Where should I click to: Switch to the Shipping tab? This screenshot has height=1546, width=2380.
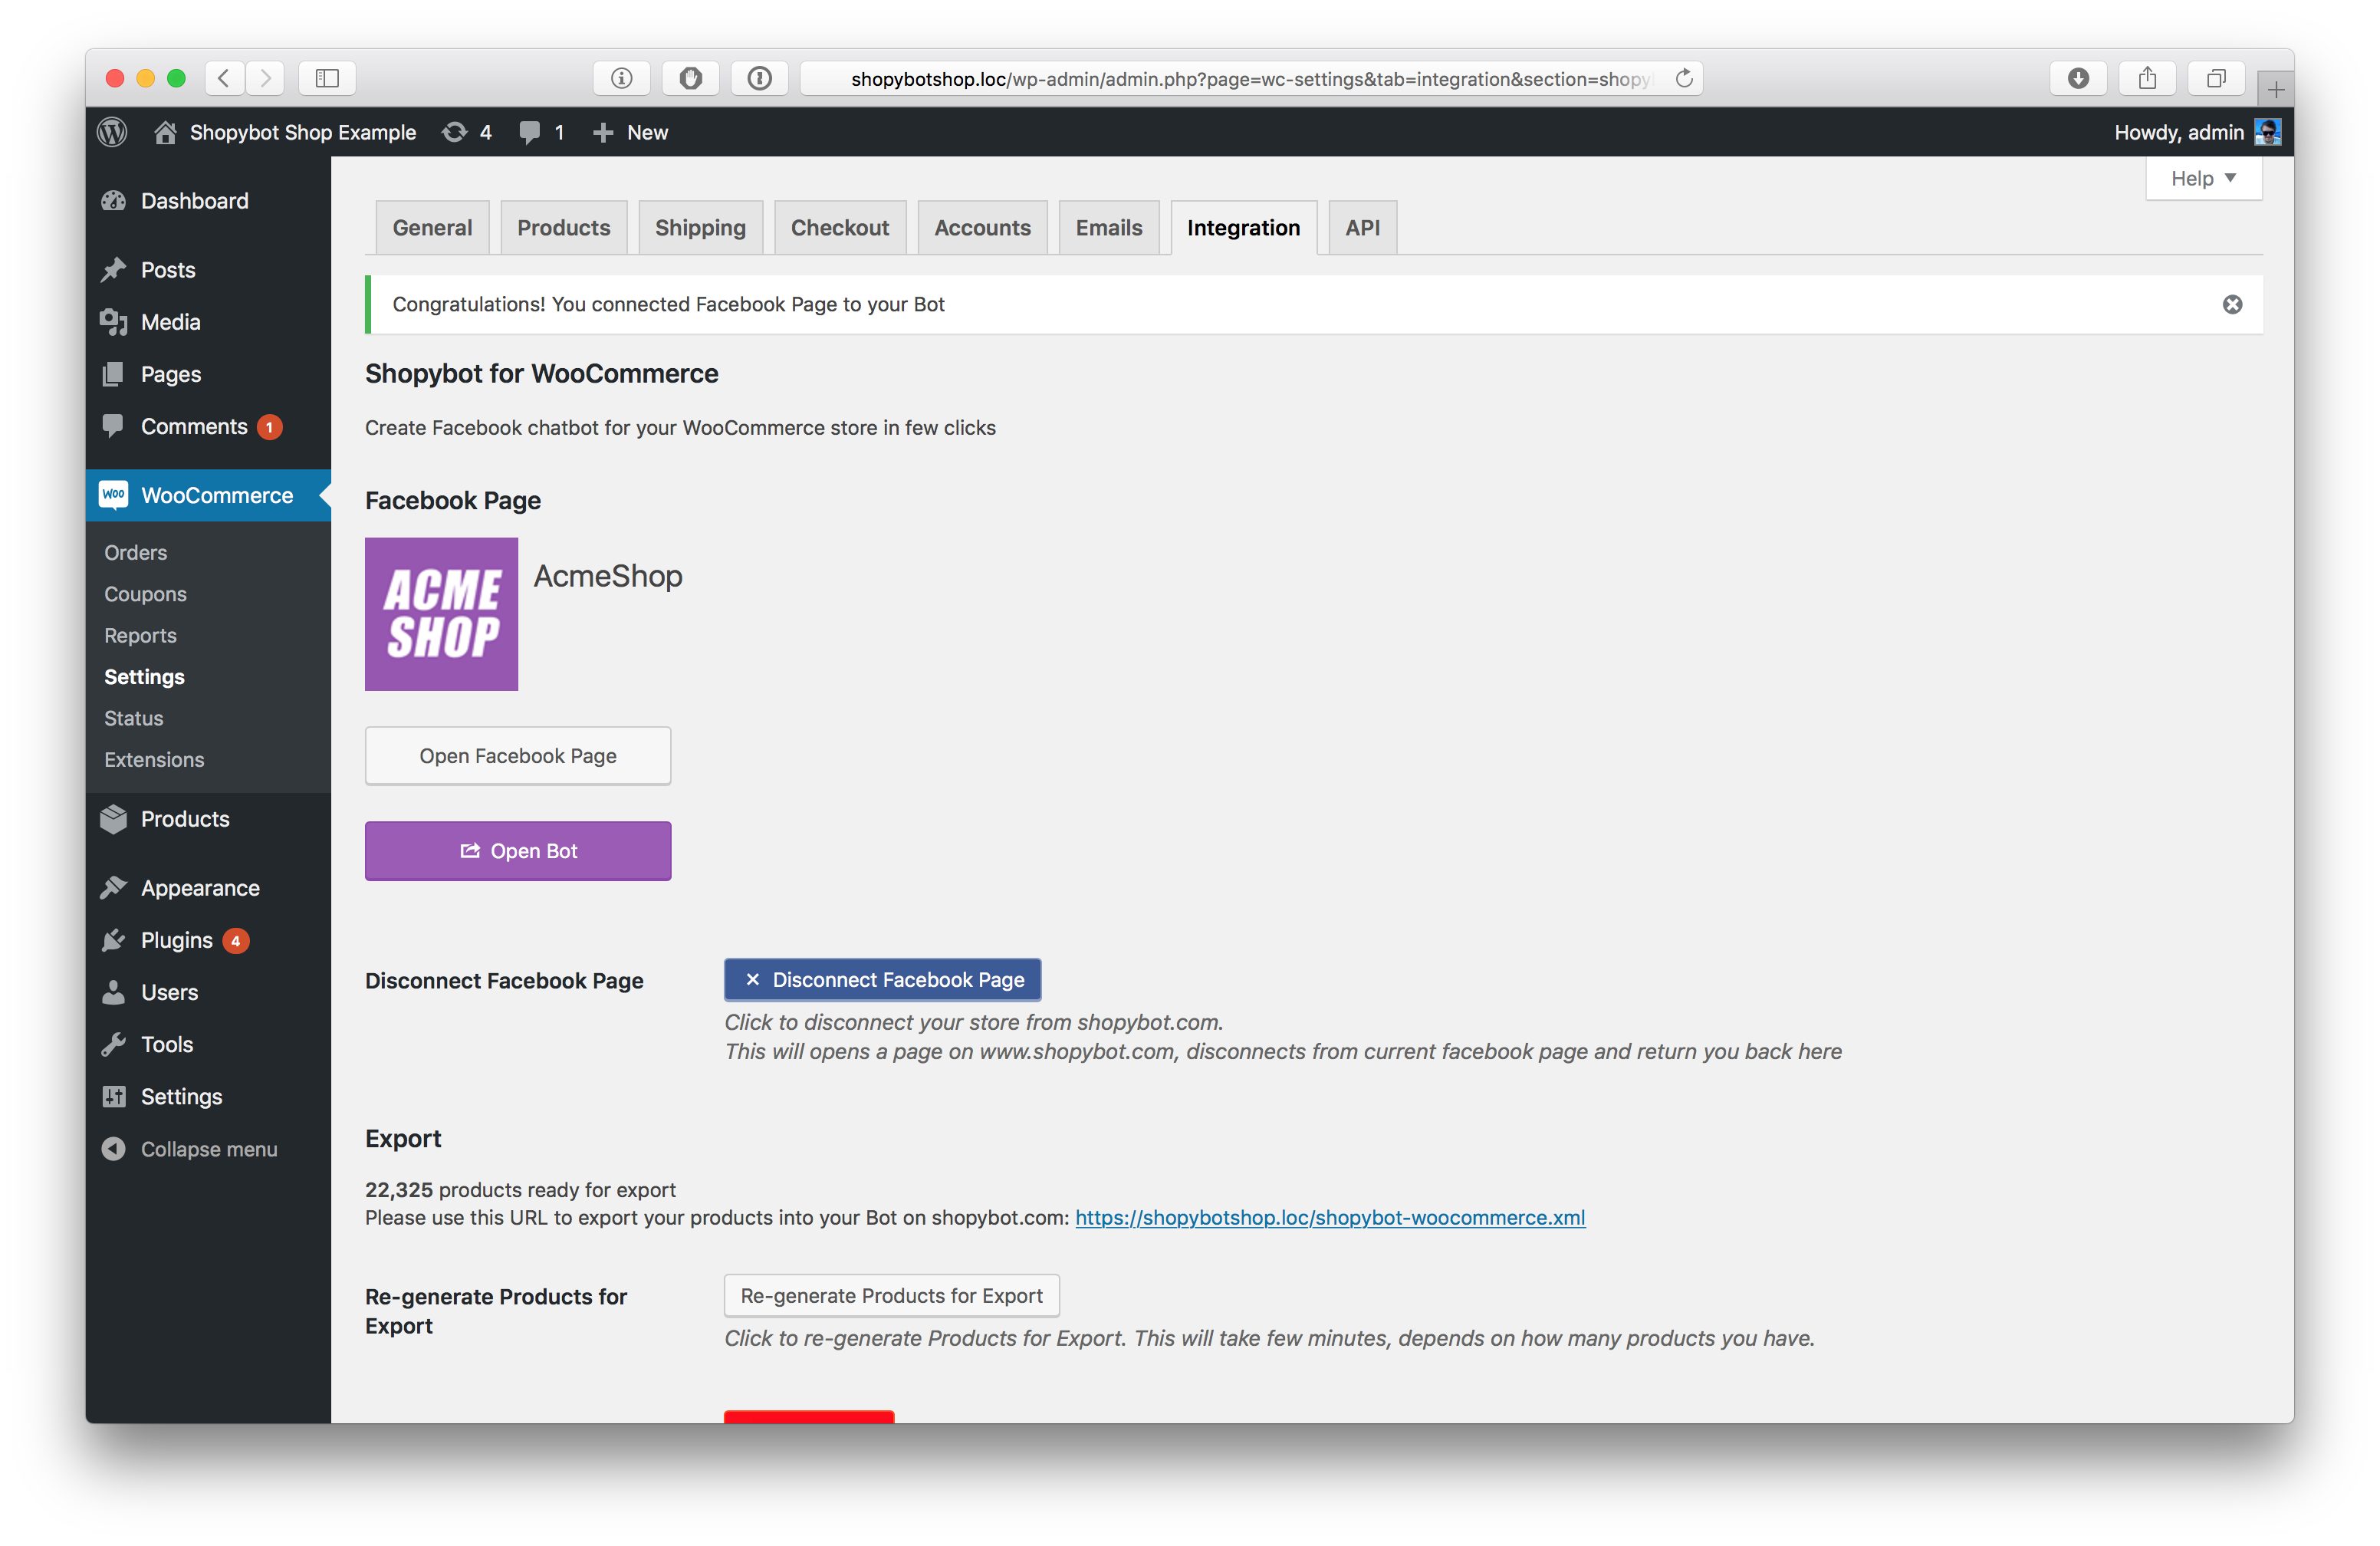click(x=700, y=228)
